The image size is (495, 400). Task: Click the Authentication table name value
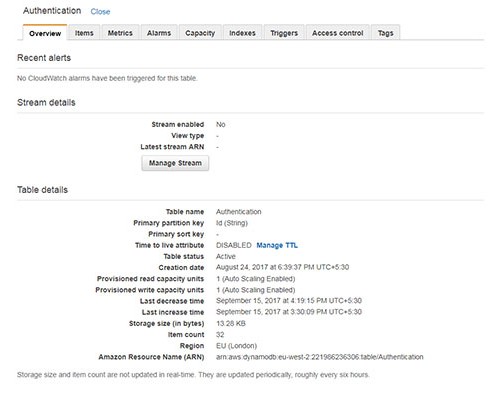(239, 212)
